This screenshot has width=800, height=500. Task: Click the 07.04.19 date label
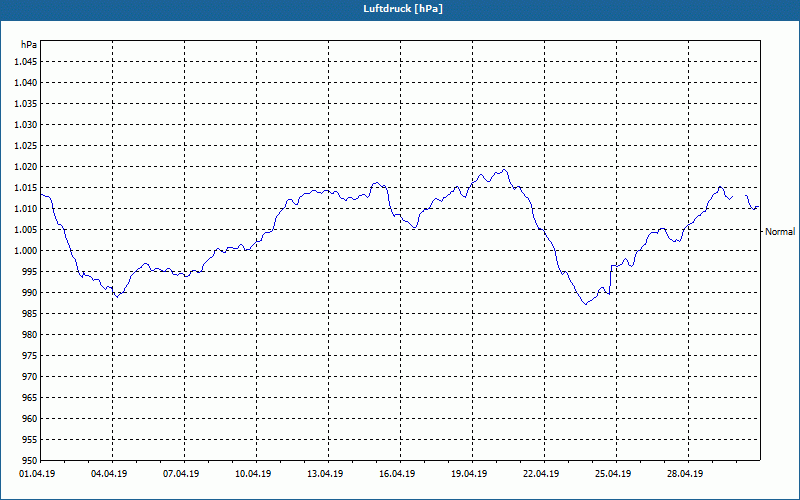(x=181, y=474)
